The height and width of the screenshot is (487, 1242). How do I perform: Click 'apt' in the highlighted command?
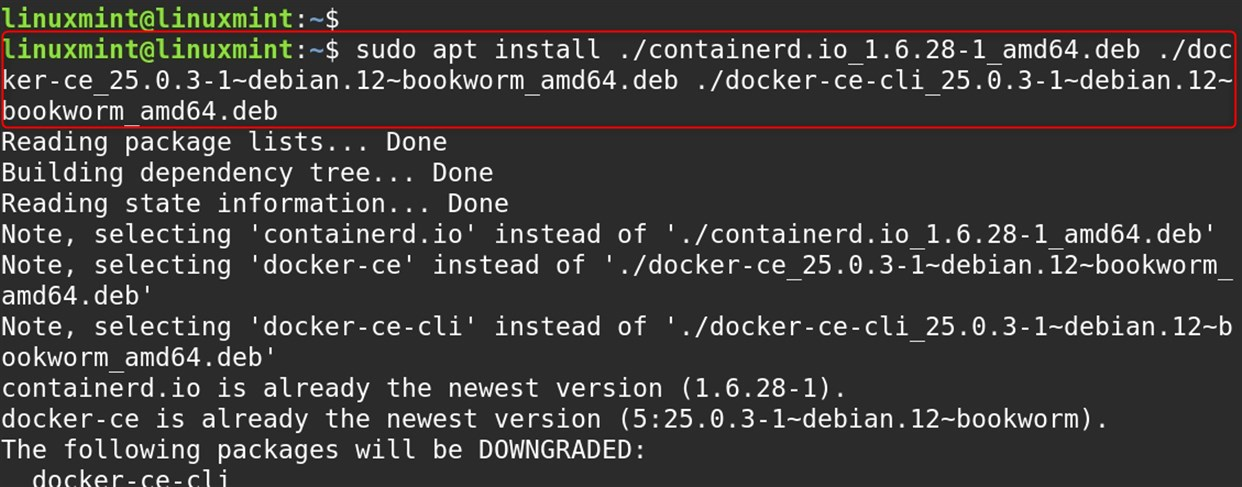[x=456, y=50]
